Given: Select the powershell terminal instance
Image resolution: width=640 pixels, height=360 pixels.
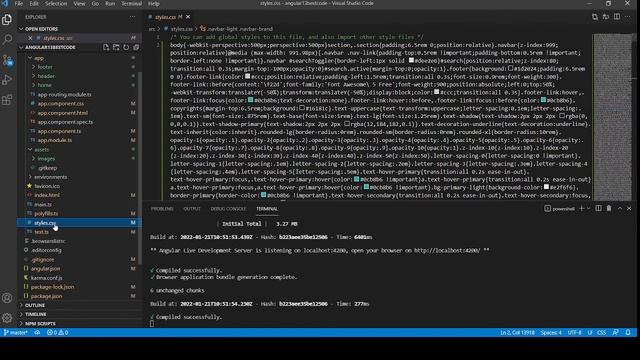Looking at the screenshot, I should (x=560, y=209).
